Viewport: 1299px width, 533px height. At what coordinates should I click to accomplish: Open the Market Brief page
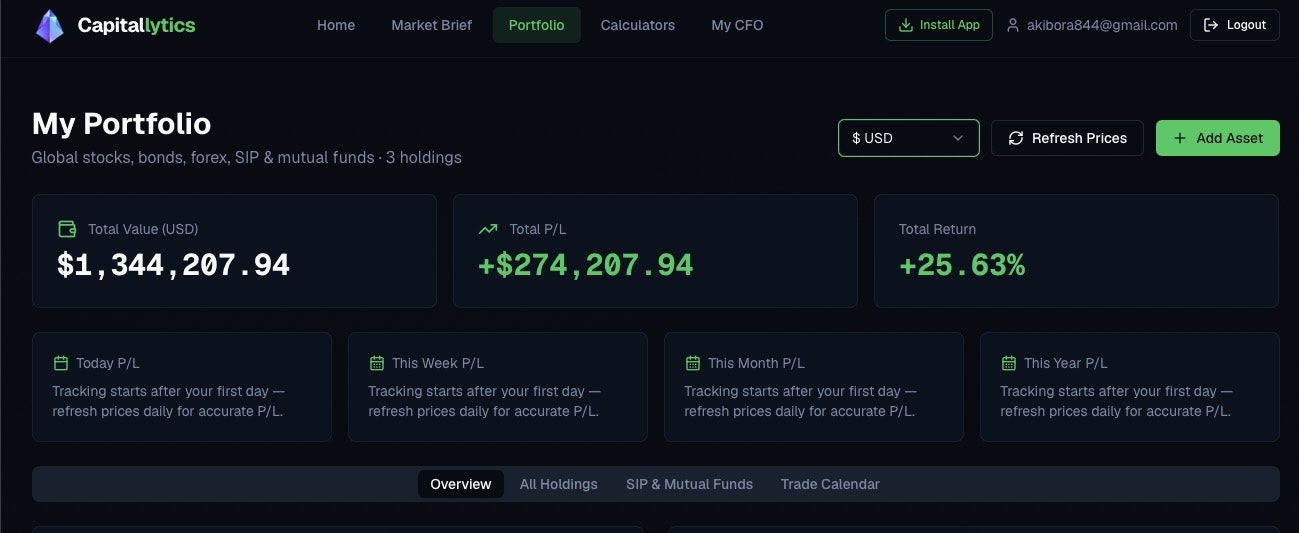click(x=432, y=25)
